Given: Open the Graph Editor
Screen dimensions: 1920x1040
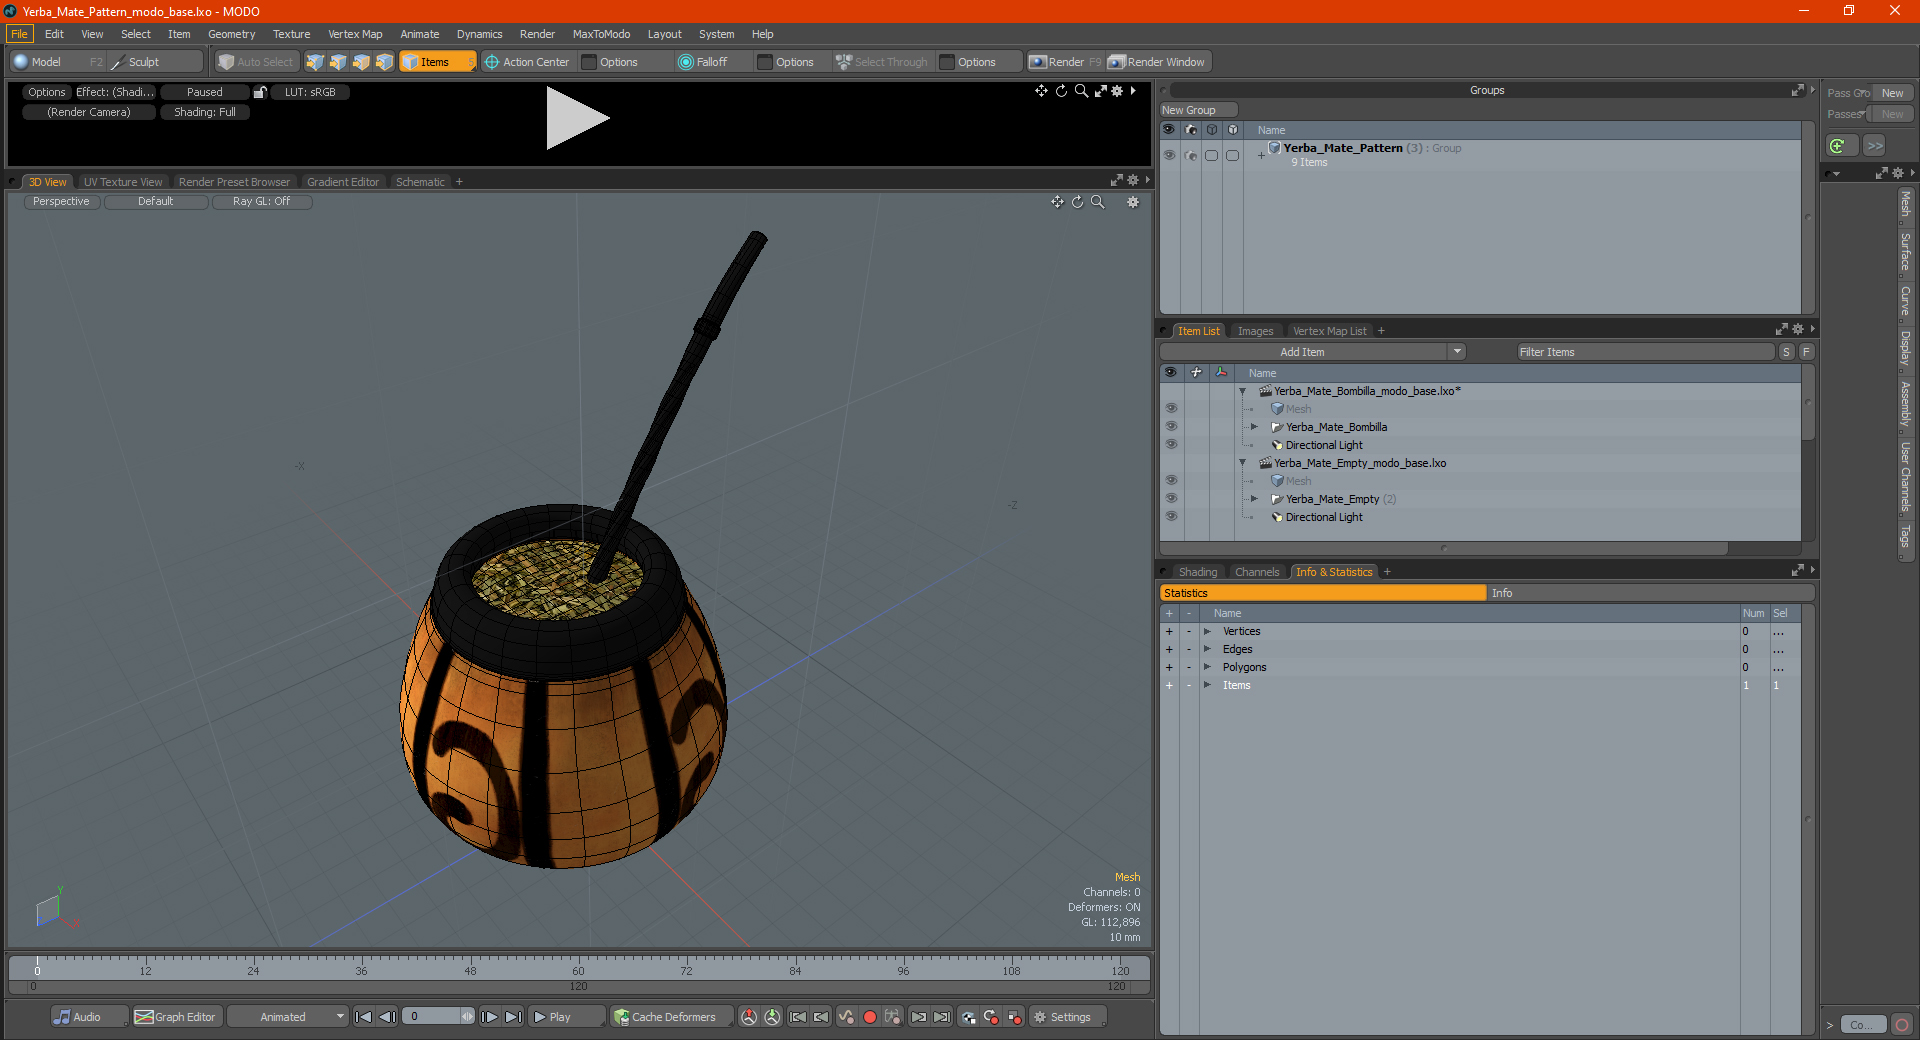Looking at the screenshot, I should (x=175, y=1017).
